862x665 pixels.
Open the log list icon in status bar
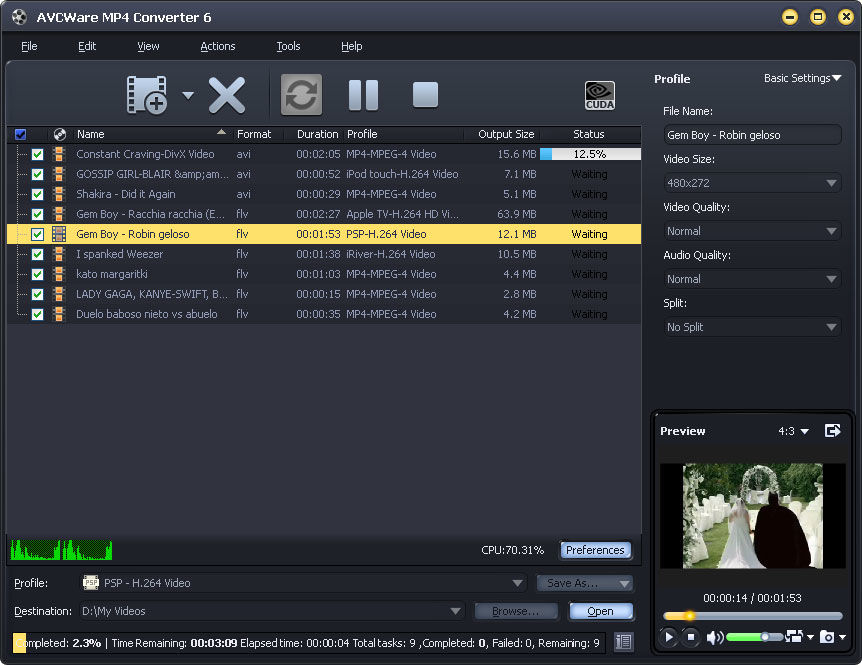623,642
